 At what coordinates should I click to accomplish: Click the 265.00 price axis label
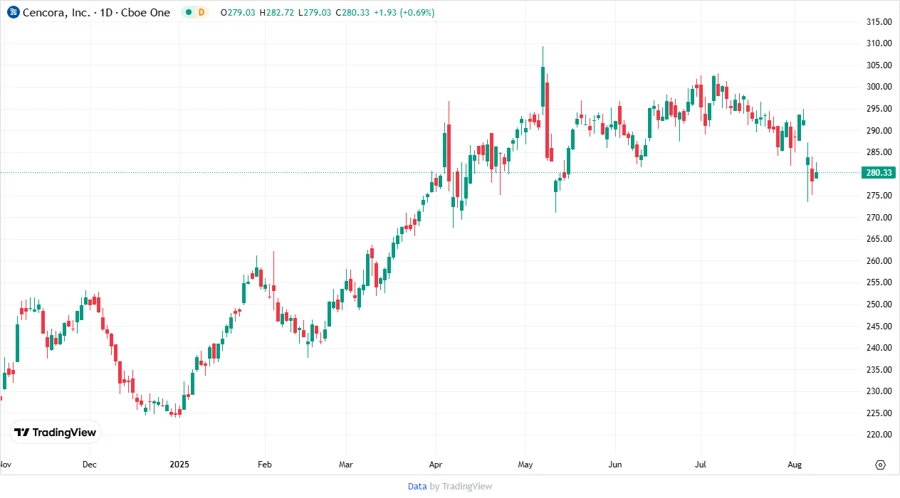click(x=879, y=239)
